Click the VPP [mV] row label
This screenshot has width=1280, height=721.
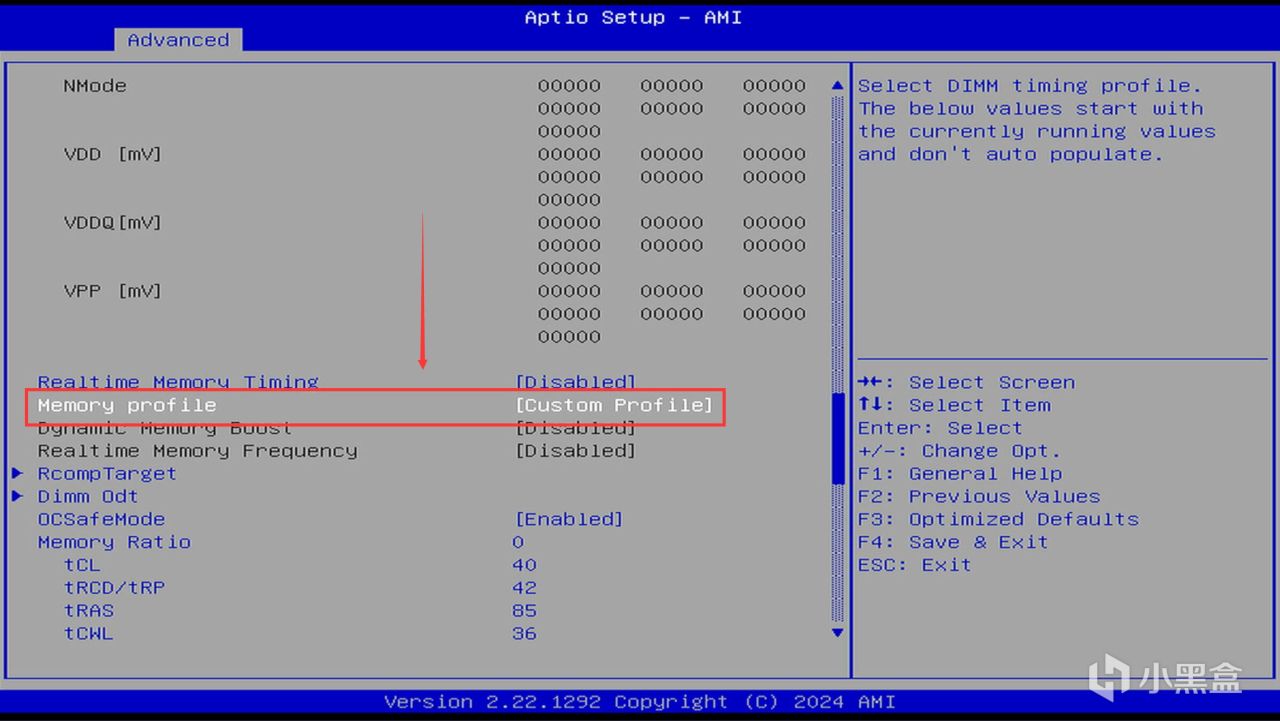pos(112,291)
